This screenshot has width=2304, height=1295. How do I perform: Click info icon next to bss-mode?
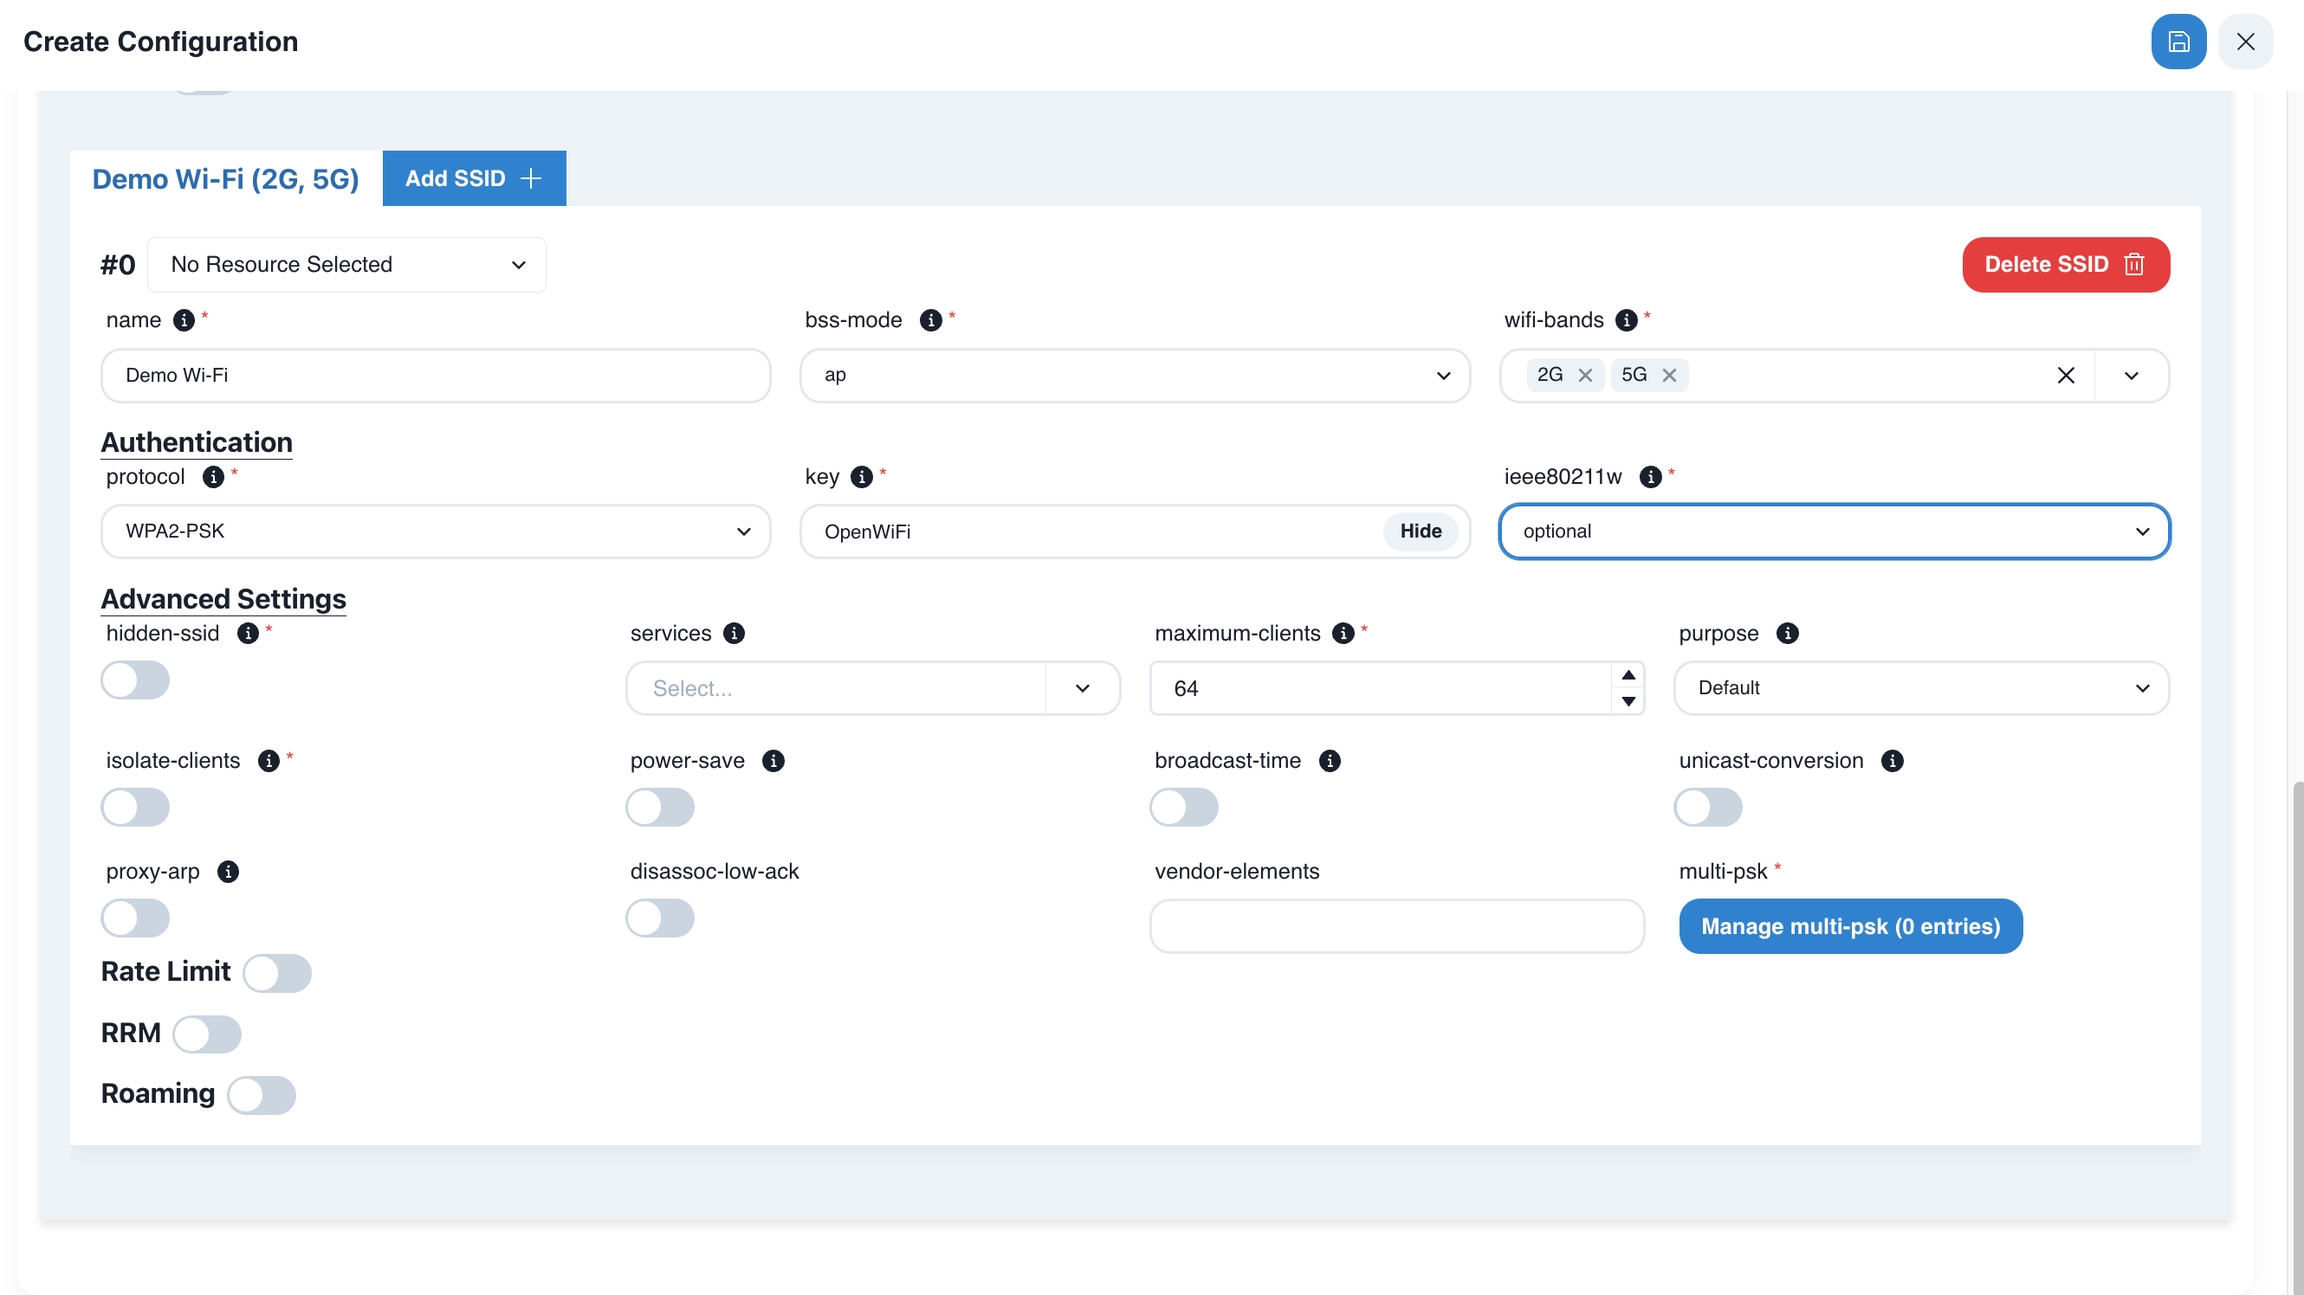coord(930,320)
